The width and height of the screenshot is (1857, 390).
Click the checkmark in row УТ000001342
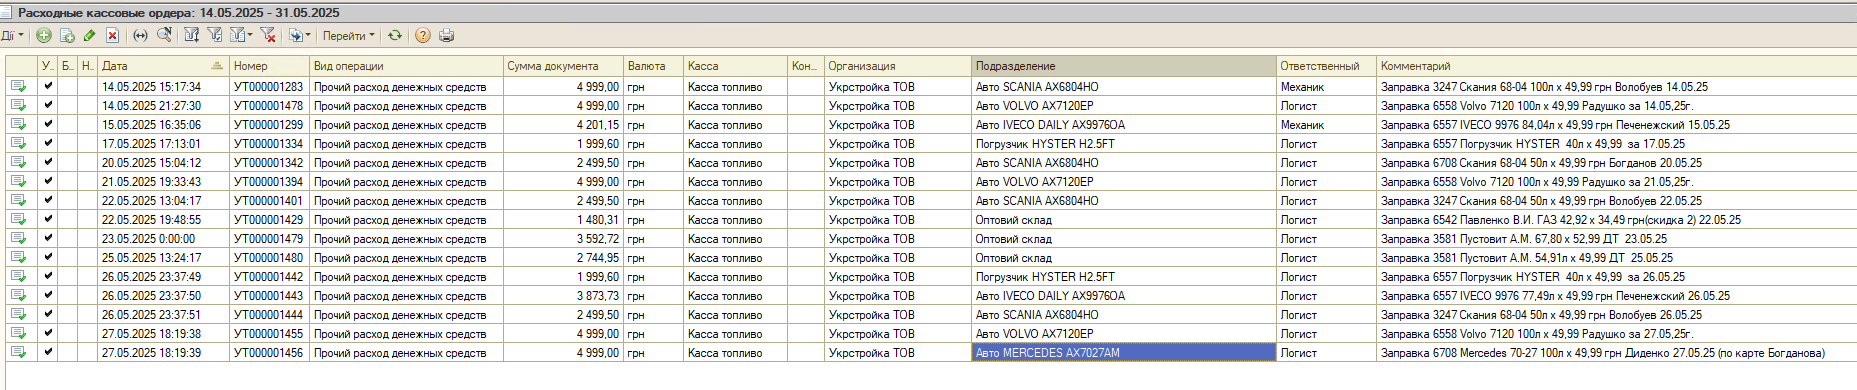(48, 162)
